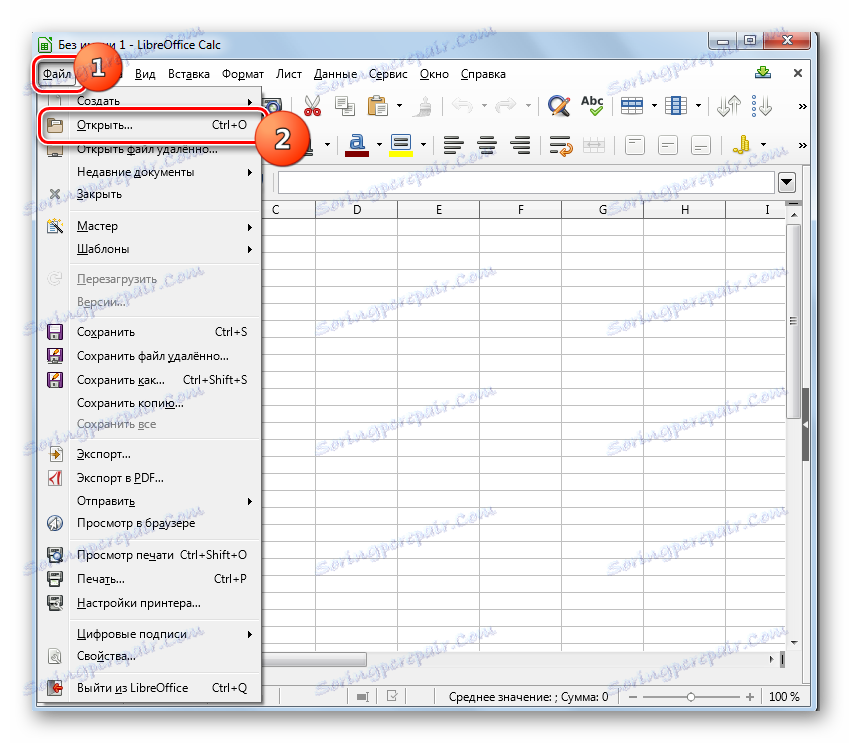Image resolution: width=852 pixels, height=743 pixels.
Task: Click the Sort descending icon
Action: pos(762,106)
